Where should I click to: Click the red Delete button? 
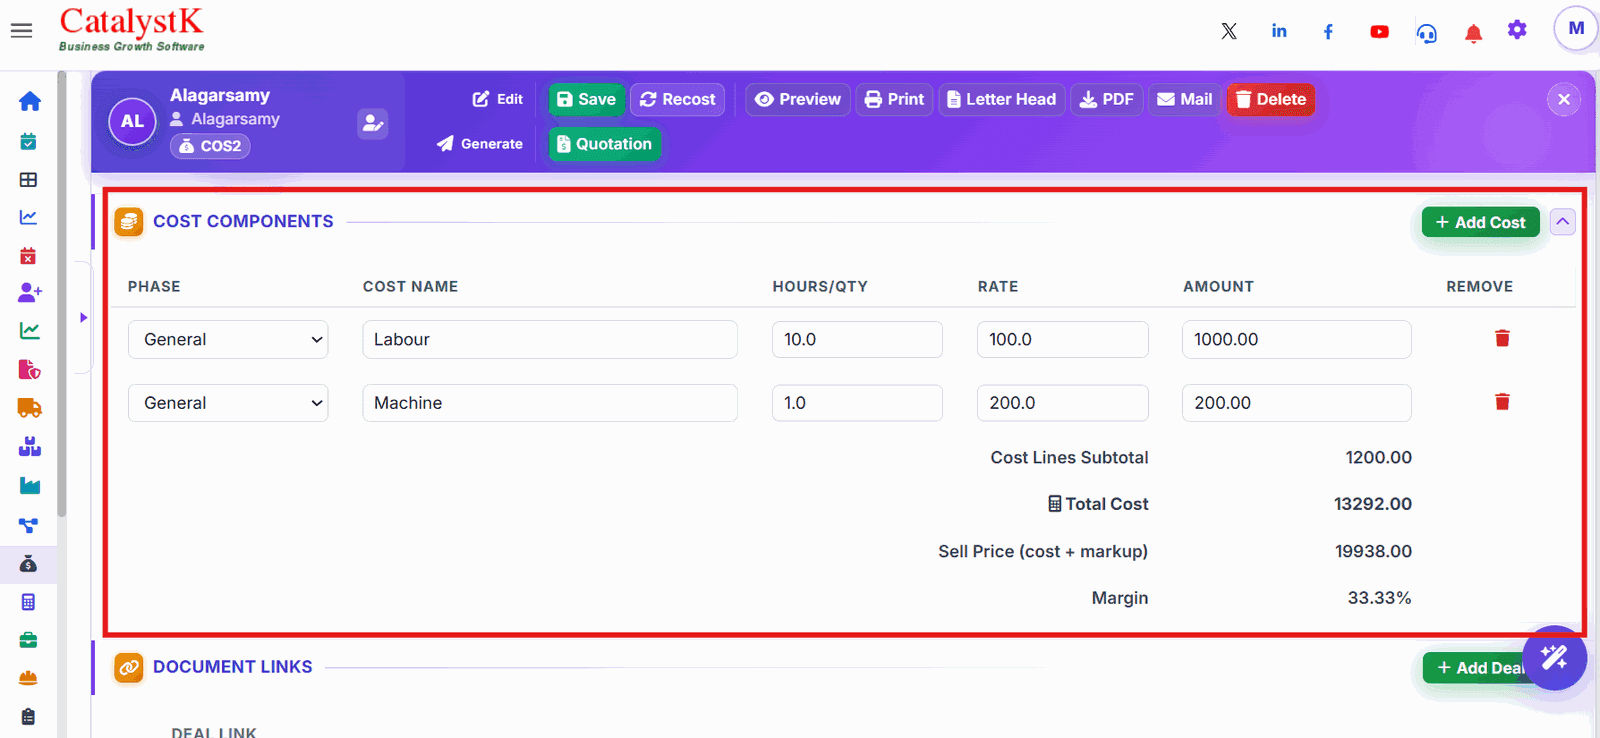click(1271, 99)
